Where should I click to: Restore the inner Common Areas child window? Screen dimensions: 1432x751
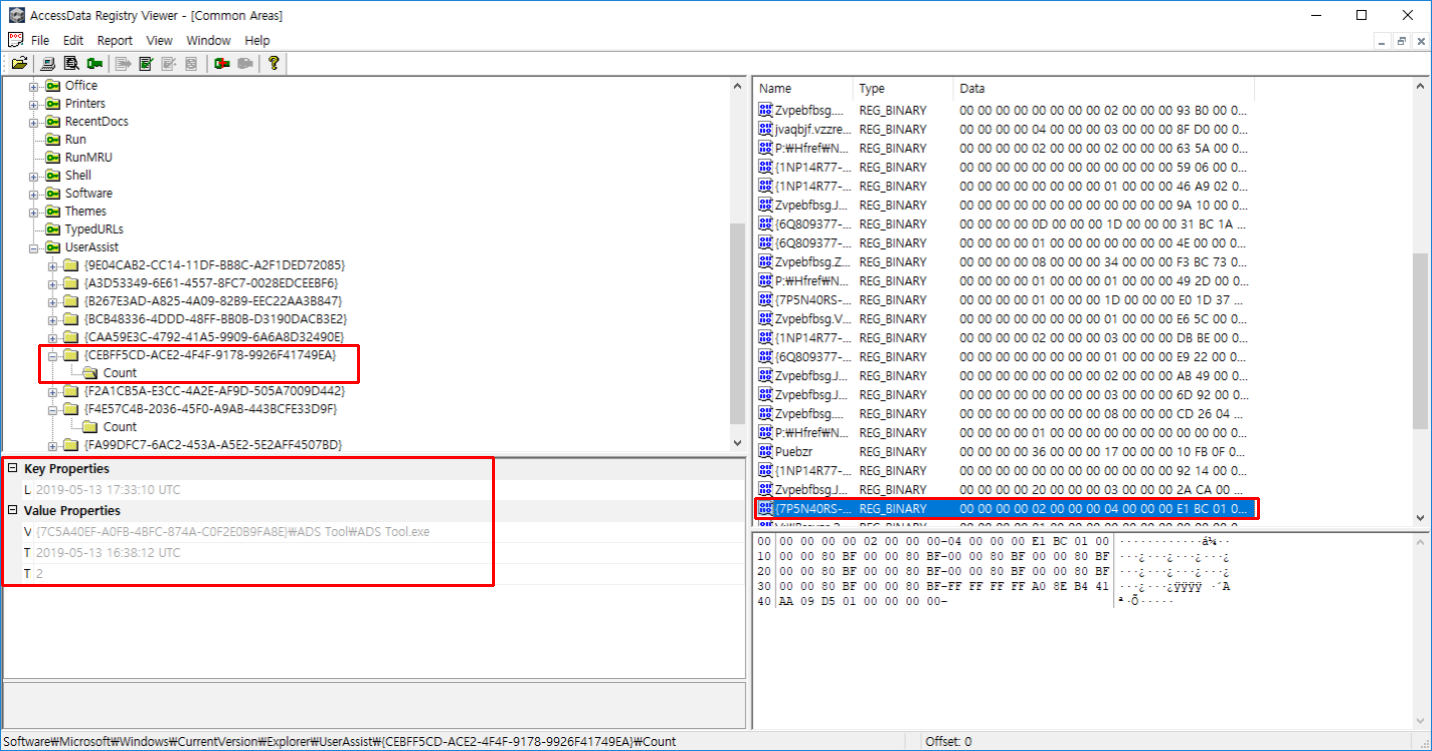(x=1402, y=41)
